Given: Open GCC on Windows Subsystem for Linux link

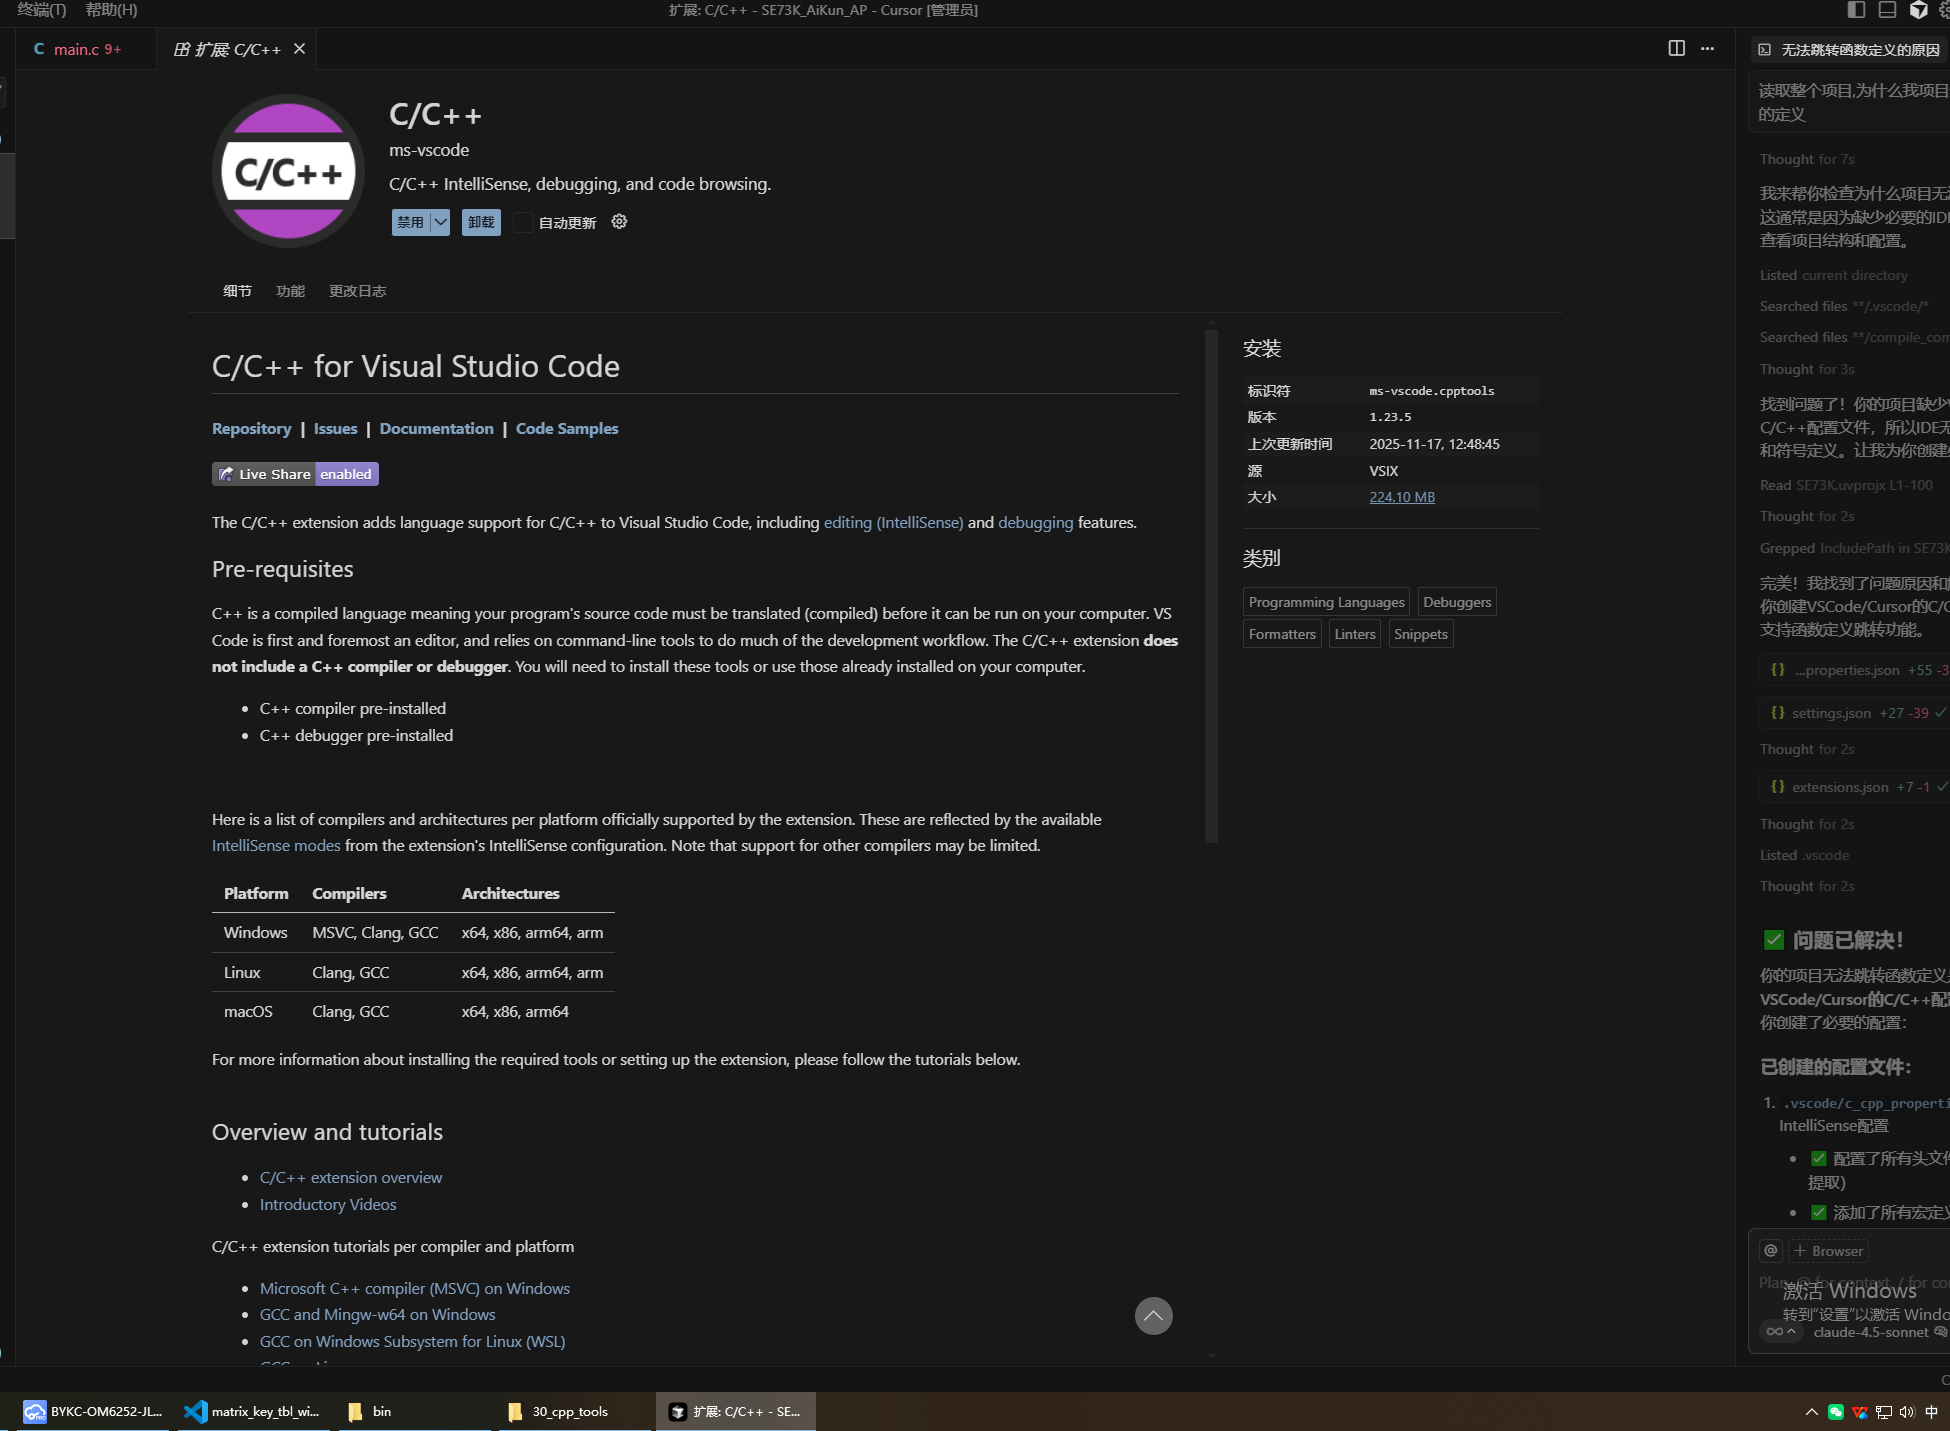Looking at the screenshot, I should (413, 1341).
